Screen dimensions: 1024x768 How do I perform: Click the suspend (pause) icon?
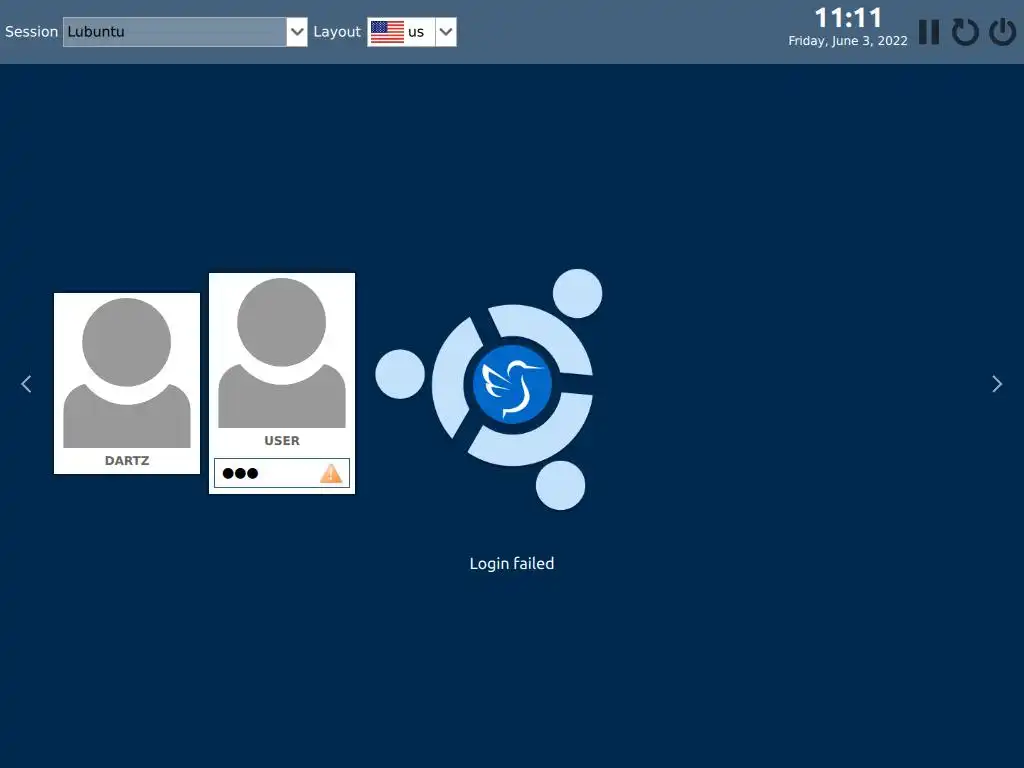929,31
